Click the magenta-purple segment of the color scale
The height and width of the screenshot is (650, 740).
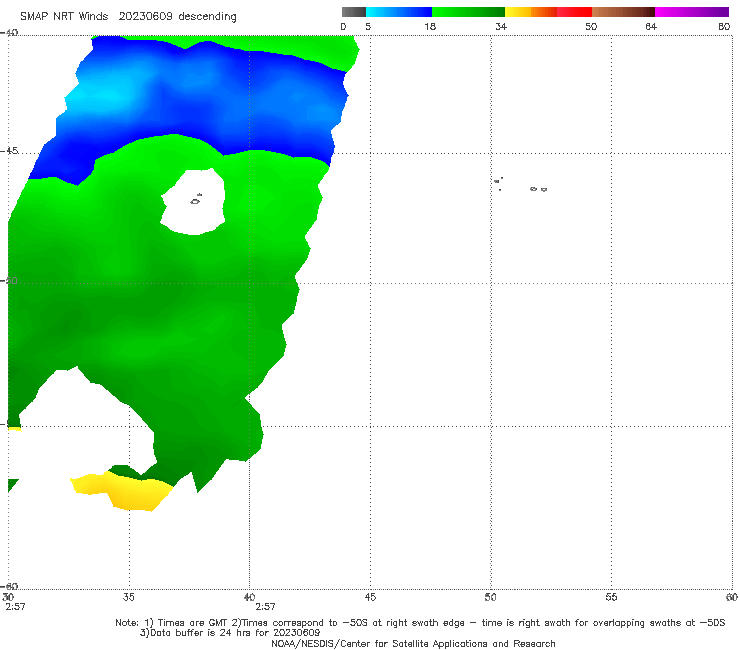[692, 12]
